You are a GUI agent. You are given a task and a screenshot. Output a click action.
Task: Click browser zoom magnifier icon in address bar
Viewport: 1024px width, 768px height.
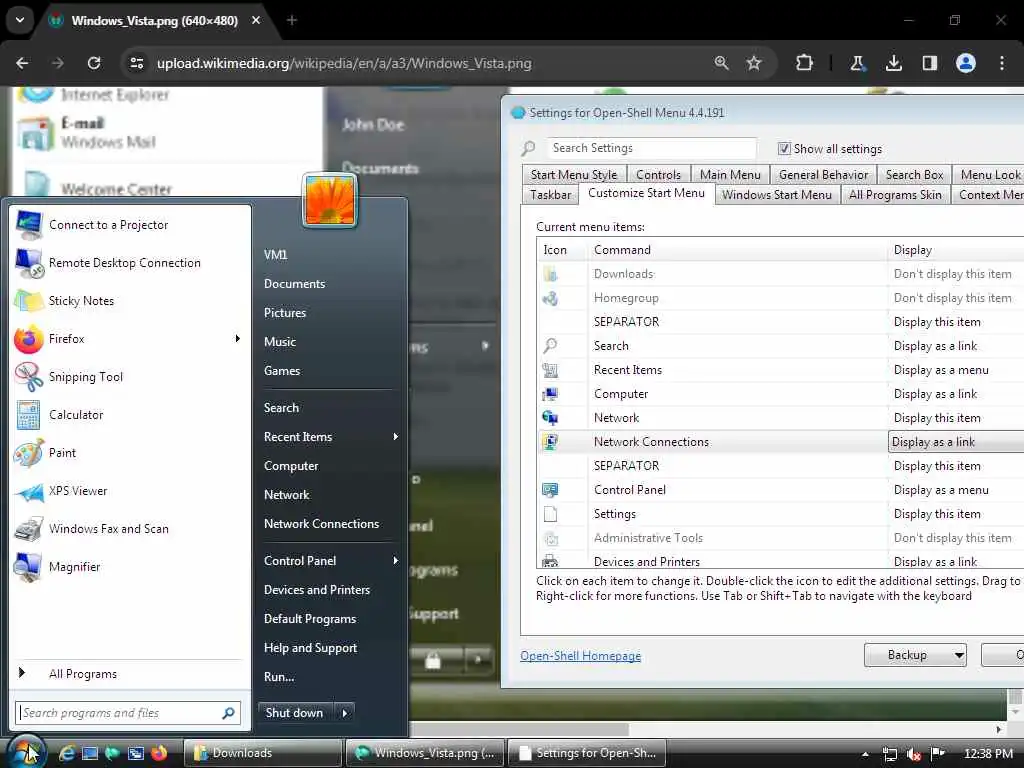pos(721,63)
